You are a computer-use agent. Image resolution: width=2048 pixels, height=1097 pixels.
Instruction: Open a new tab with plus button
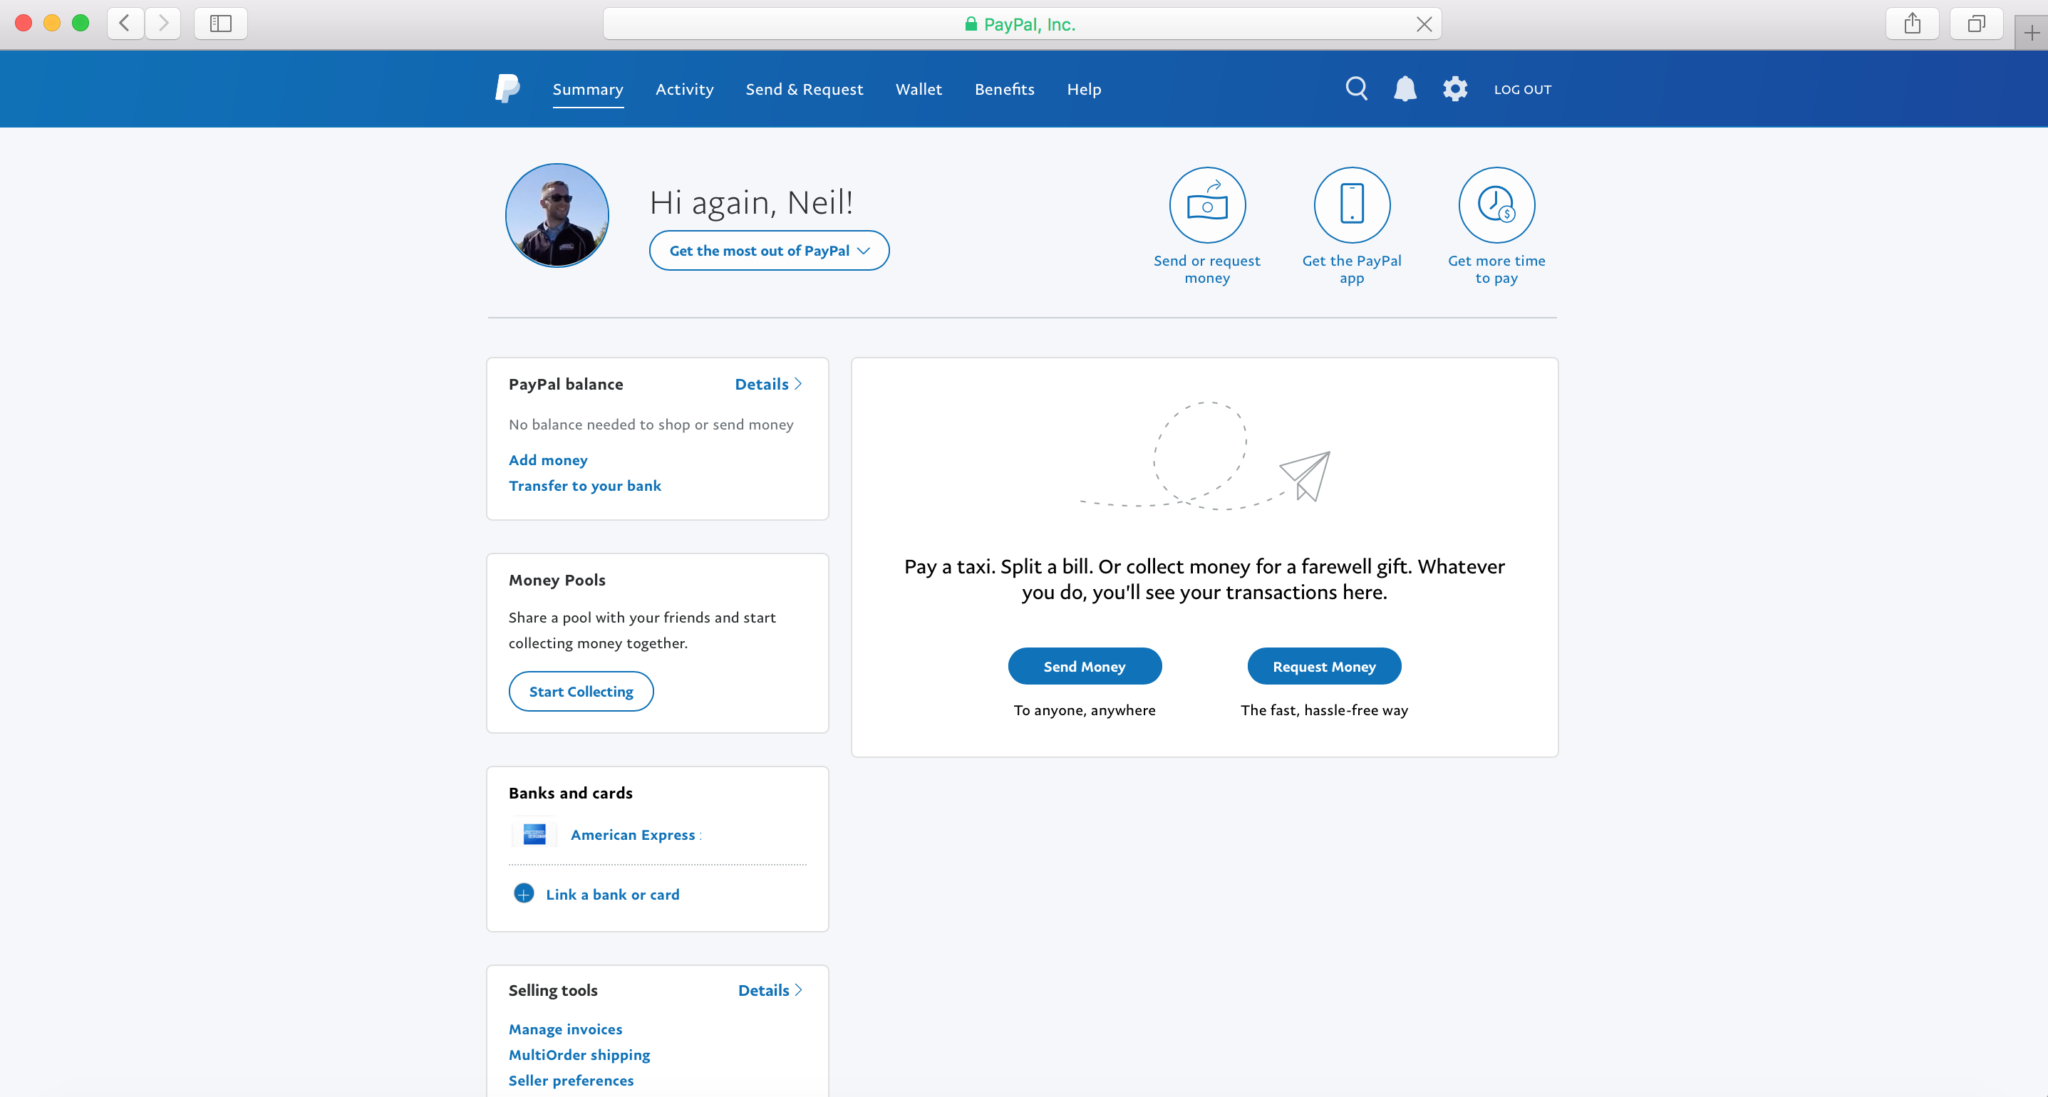2031,33
